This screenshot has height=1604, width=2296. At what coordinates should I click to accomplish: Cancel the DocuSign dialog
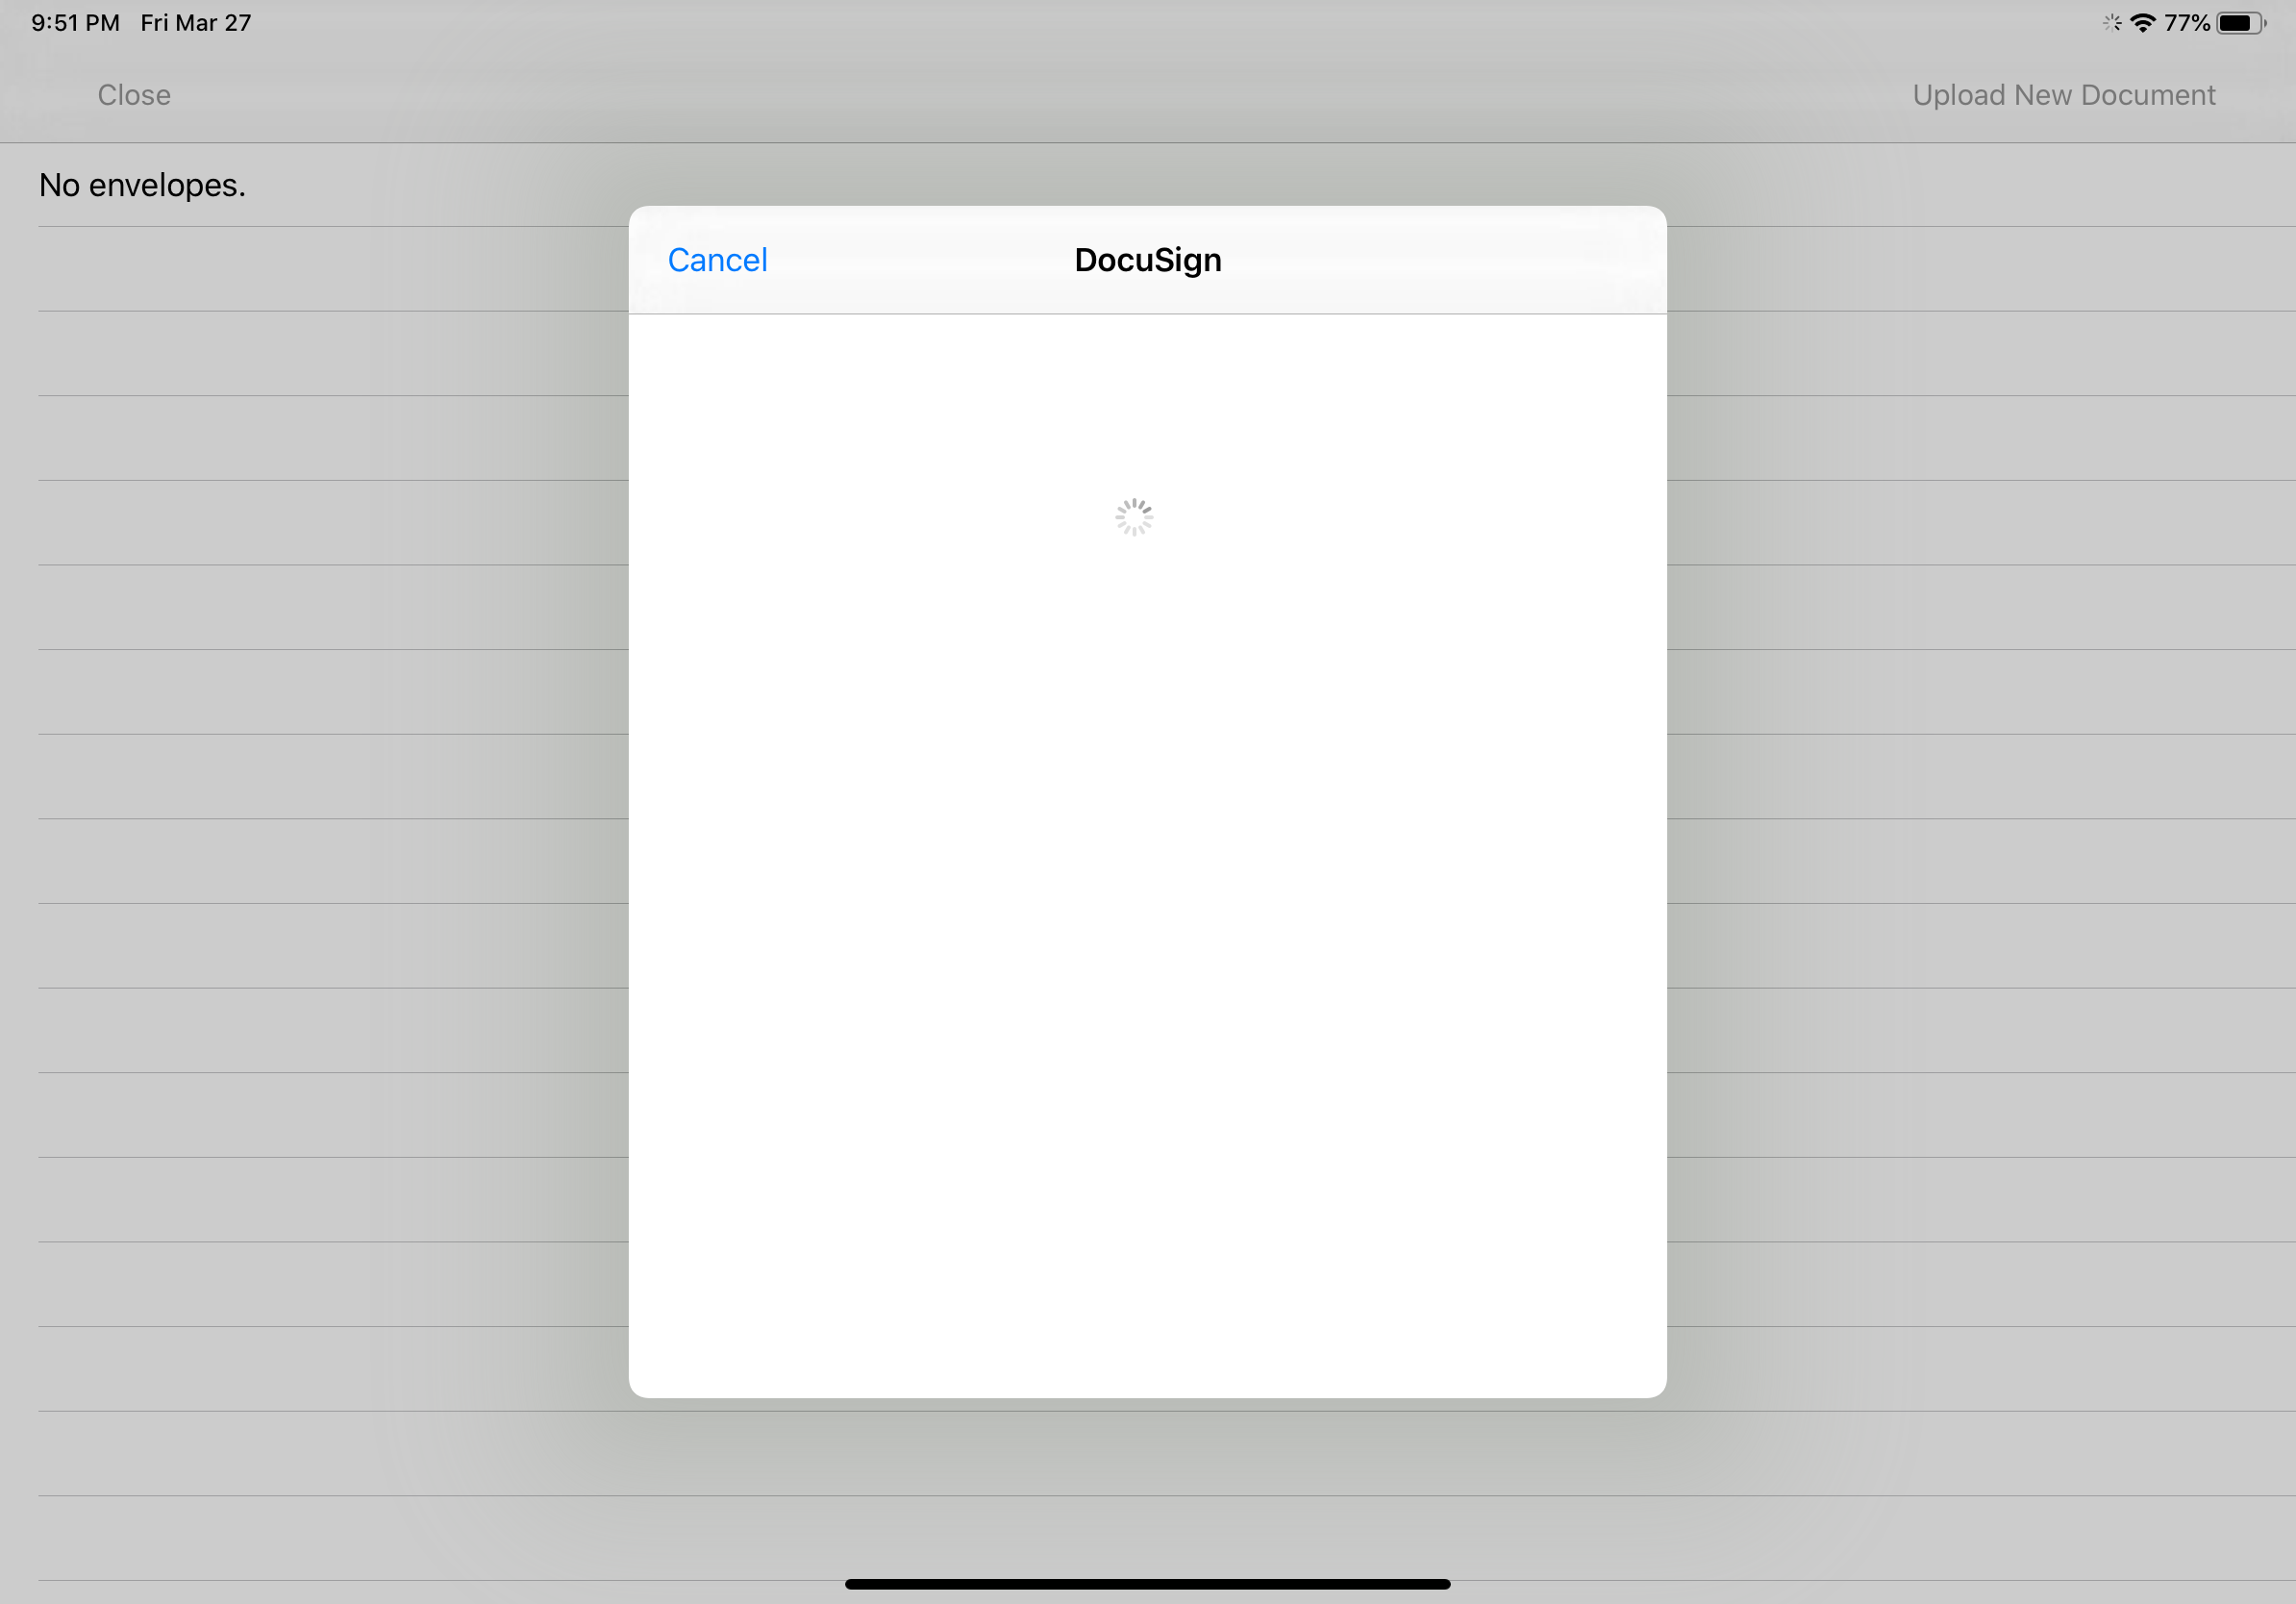pos(717,260)
